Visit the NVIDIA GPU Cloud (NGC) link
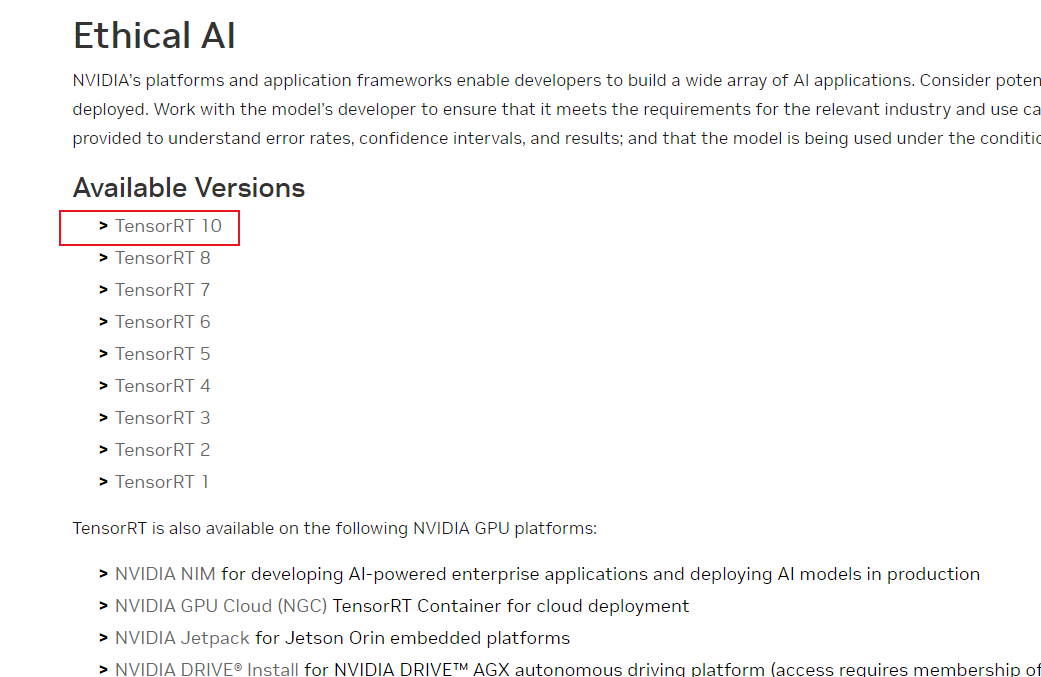Viewport: 1041px width, 677px height. click(221, 606)
